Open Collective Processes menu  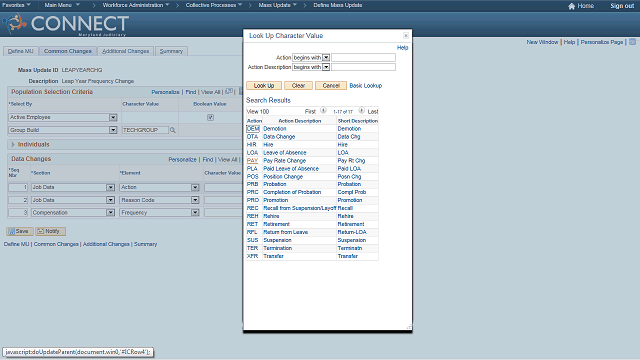pos(213,5)
